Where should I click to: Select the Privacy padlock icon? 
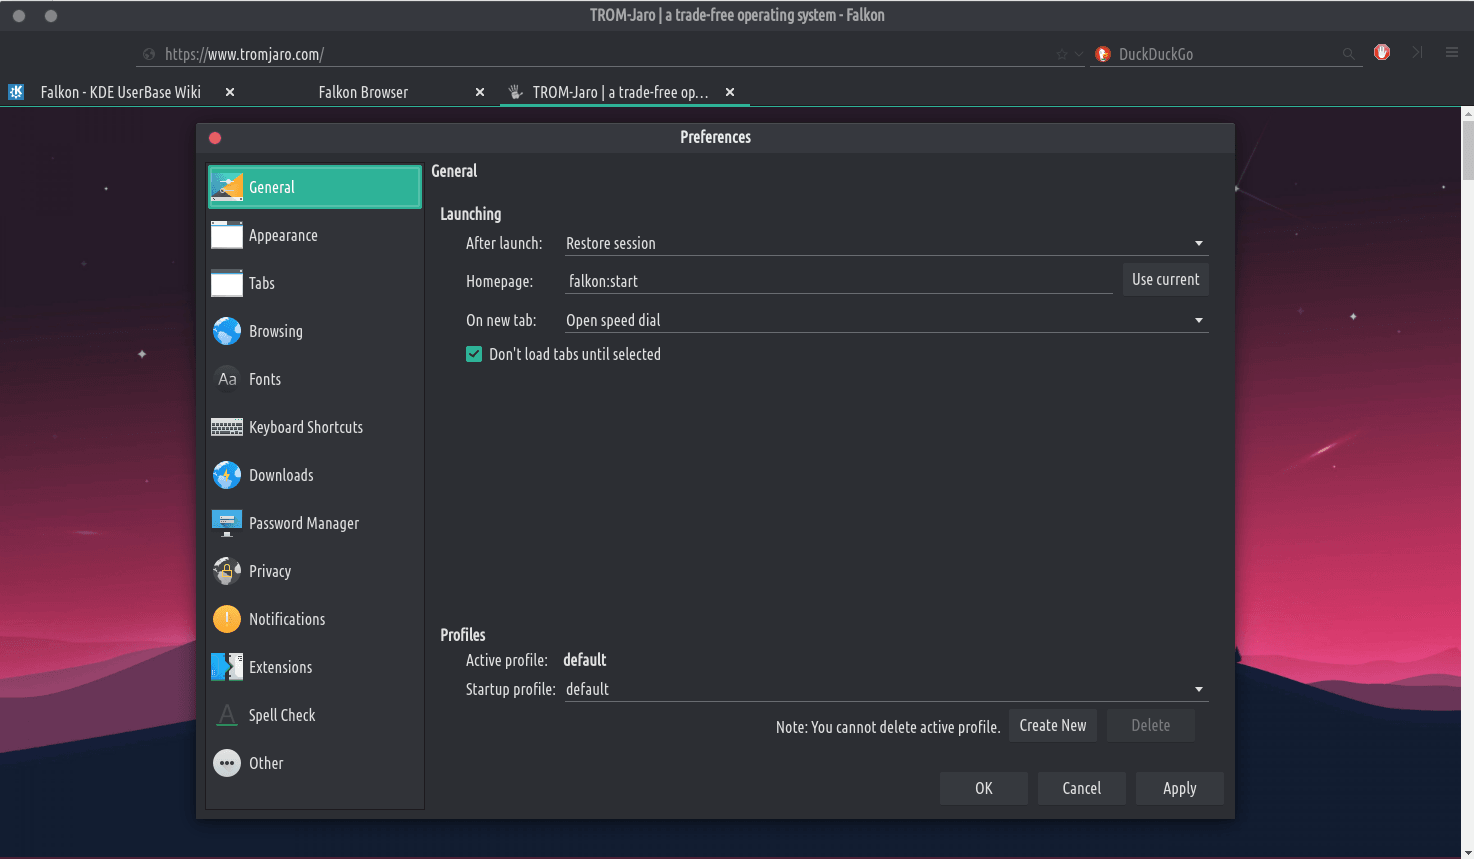(x=227, y=571)
